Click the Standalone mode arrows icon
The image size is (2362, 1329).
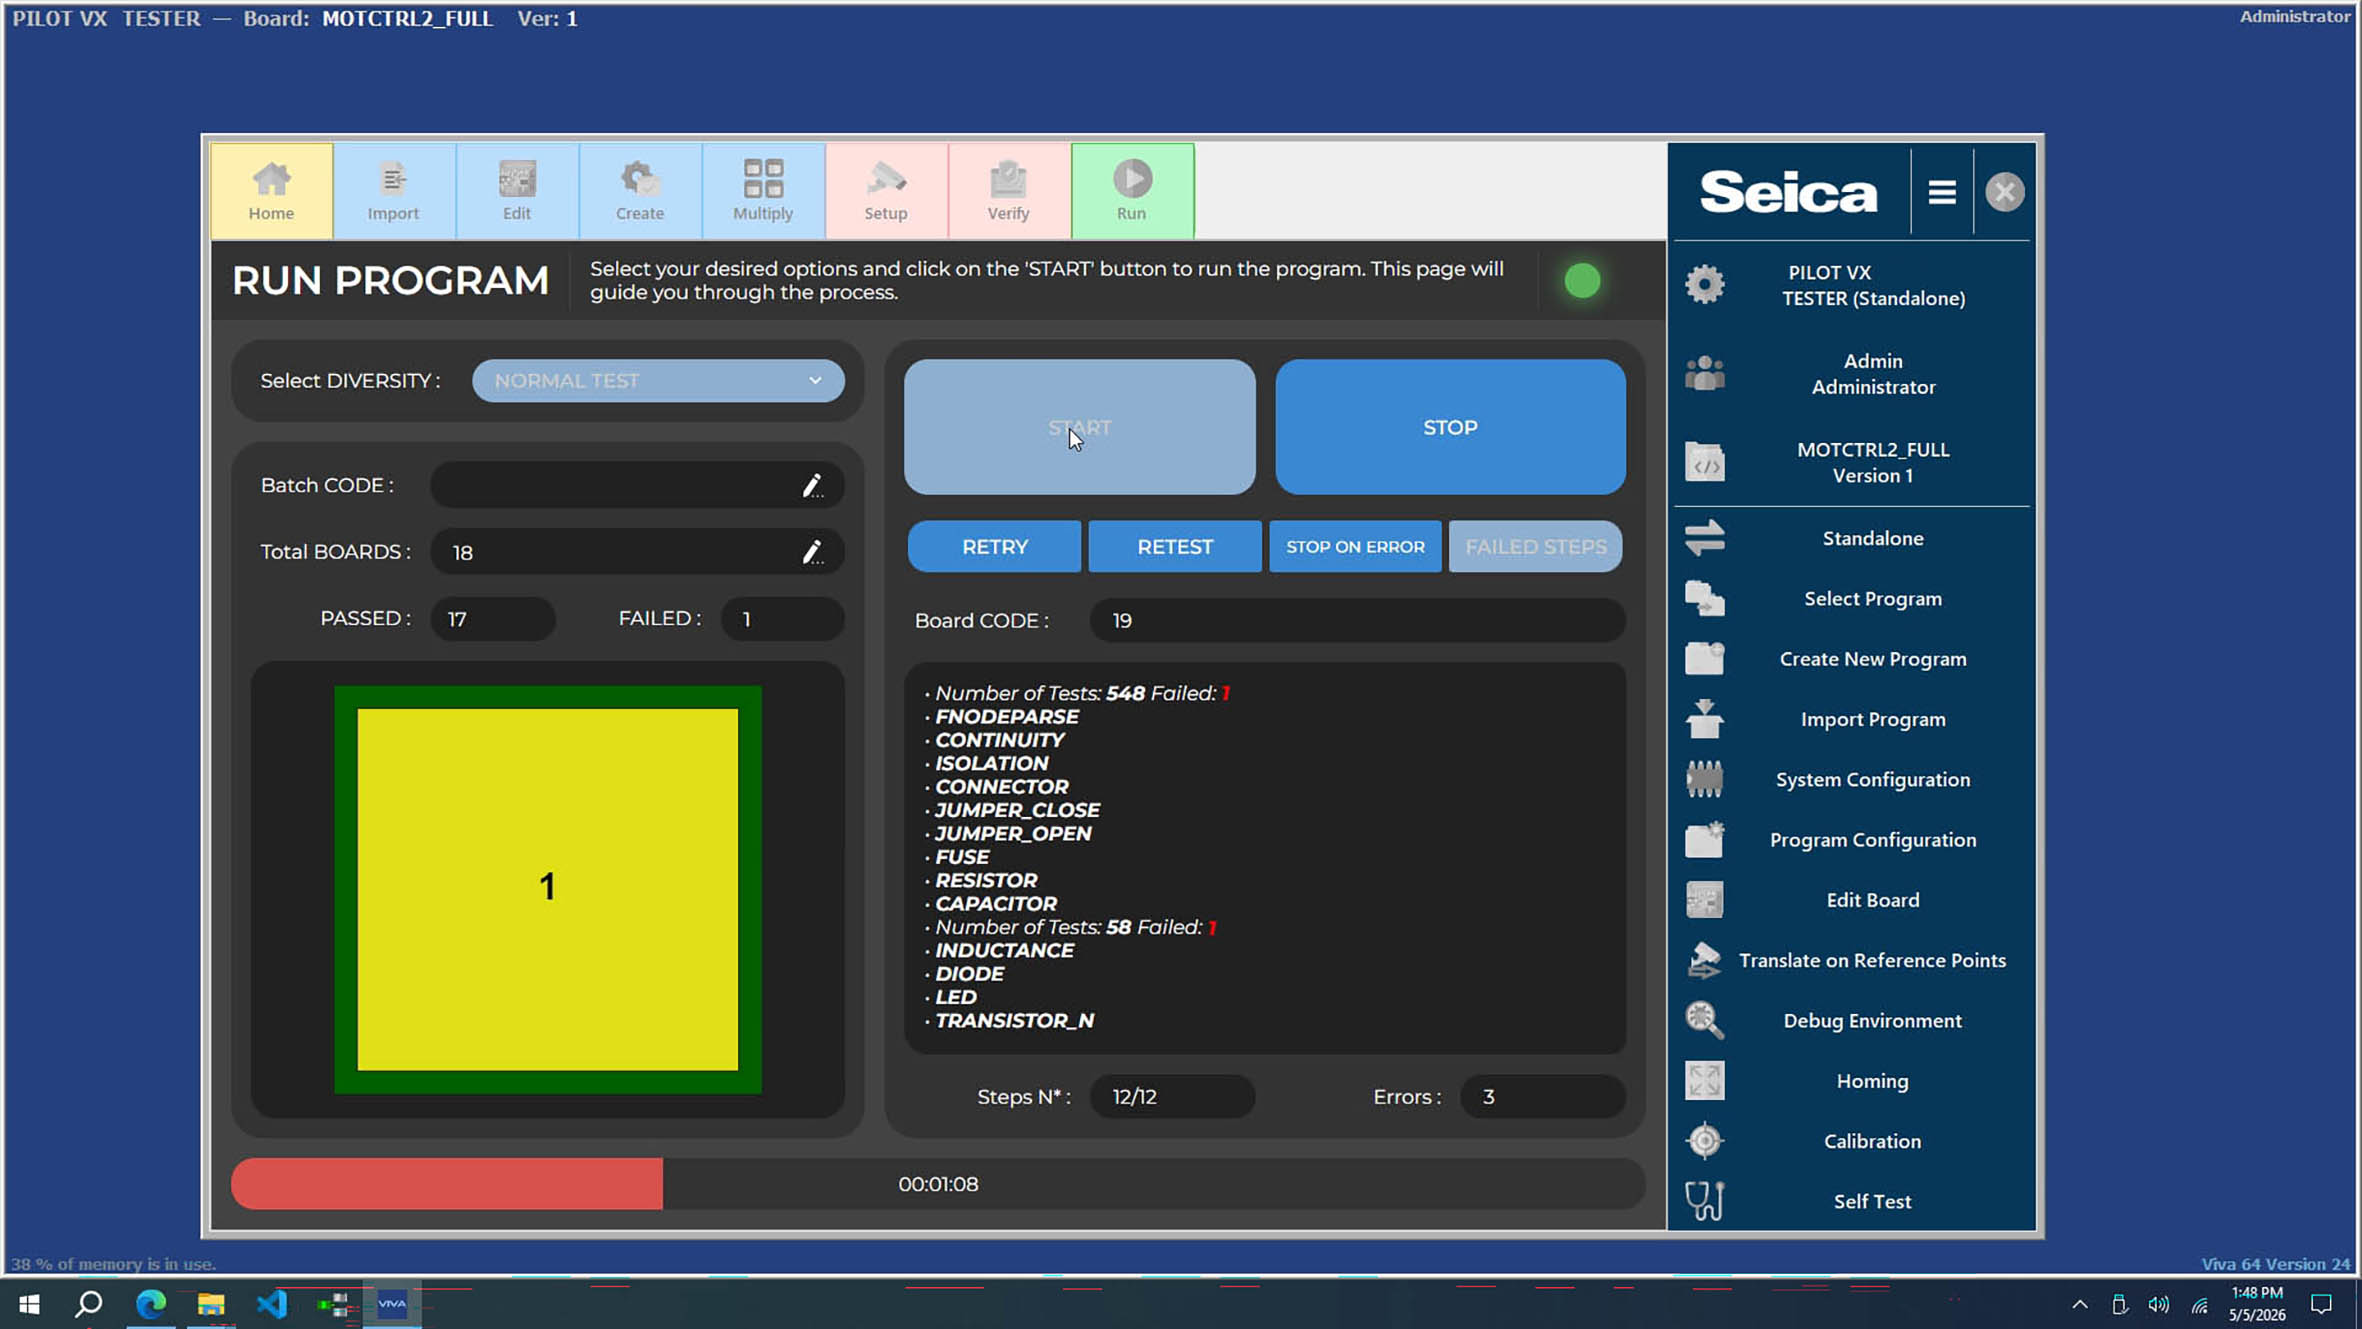coord(1704,538)
